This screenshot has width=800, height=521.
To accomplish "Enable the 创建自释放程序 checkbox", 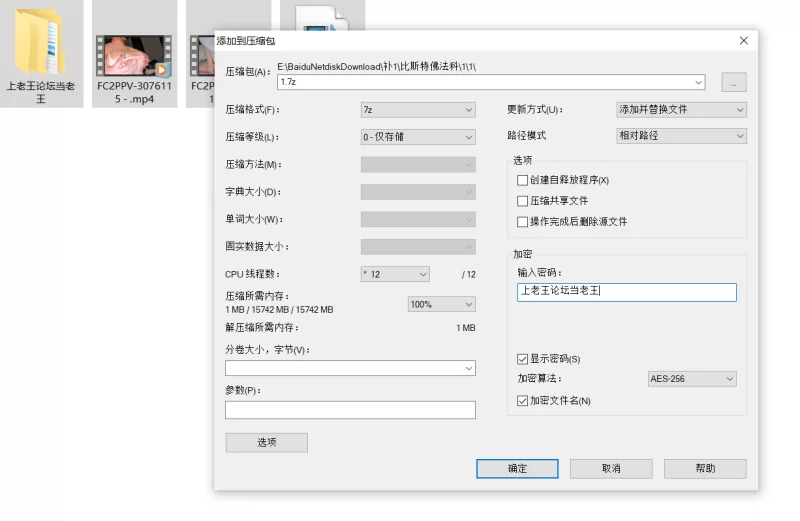I will [522, 180].
